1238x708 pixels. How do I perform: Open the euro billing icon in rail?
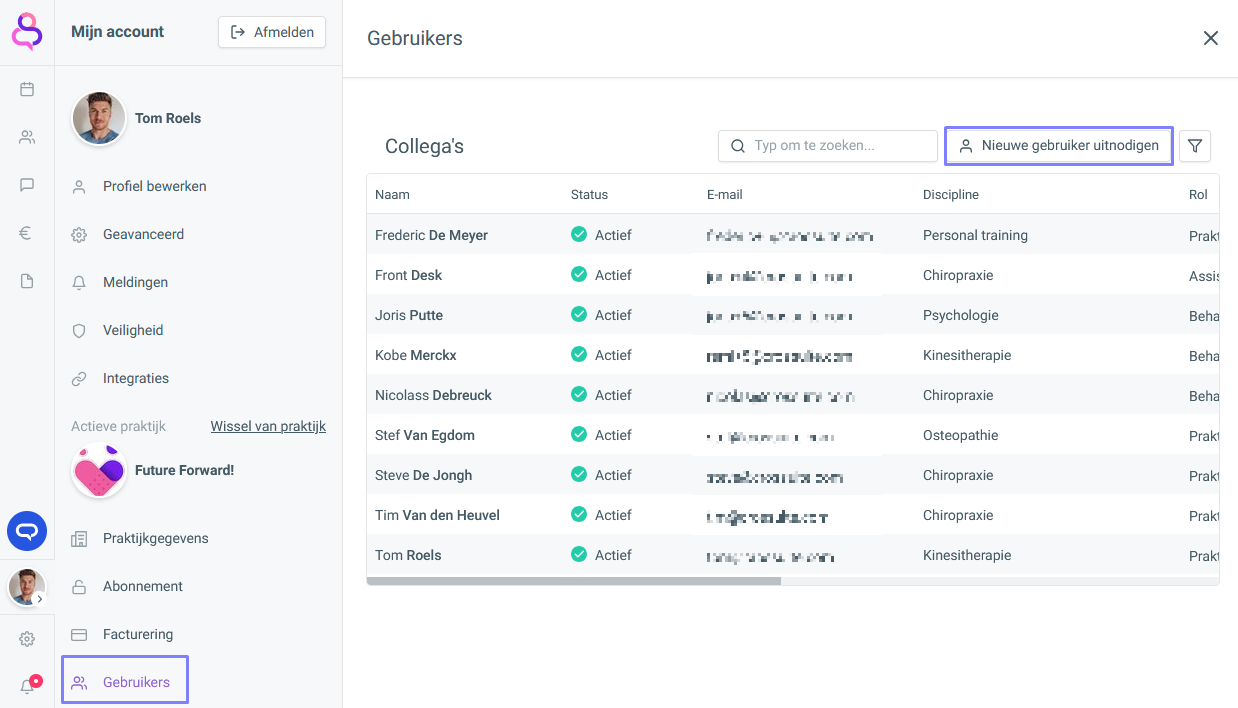point(27,233)
